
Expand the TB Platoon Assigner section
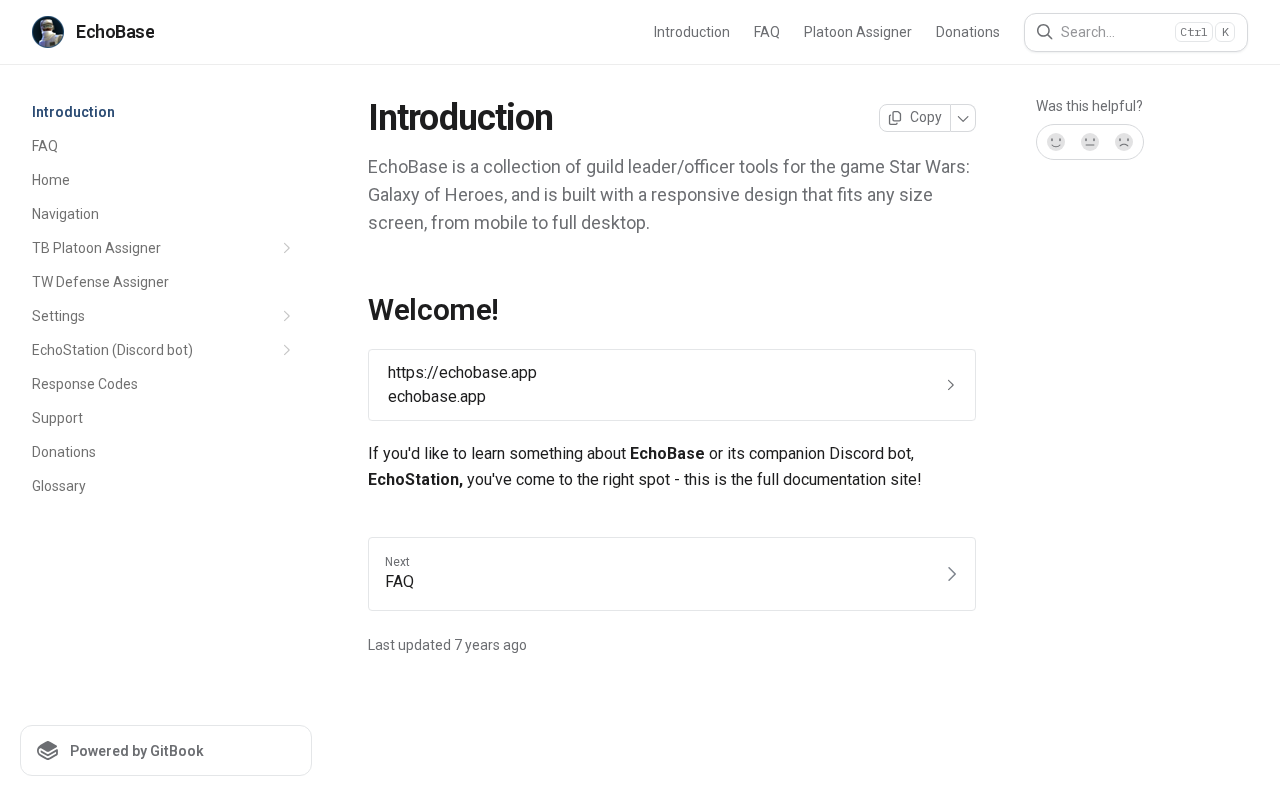(x=287, y=248)
